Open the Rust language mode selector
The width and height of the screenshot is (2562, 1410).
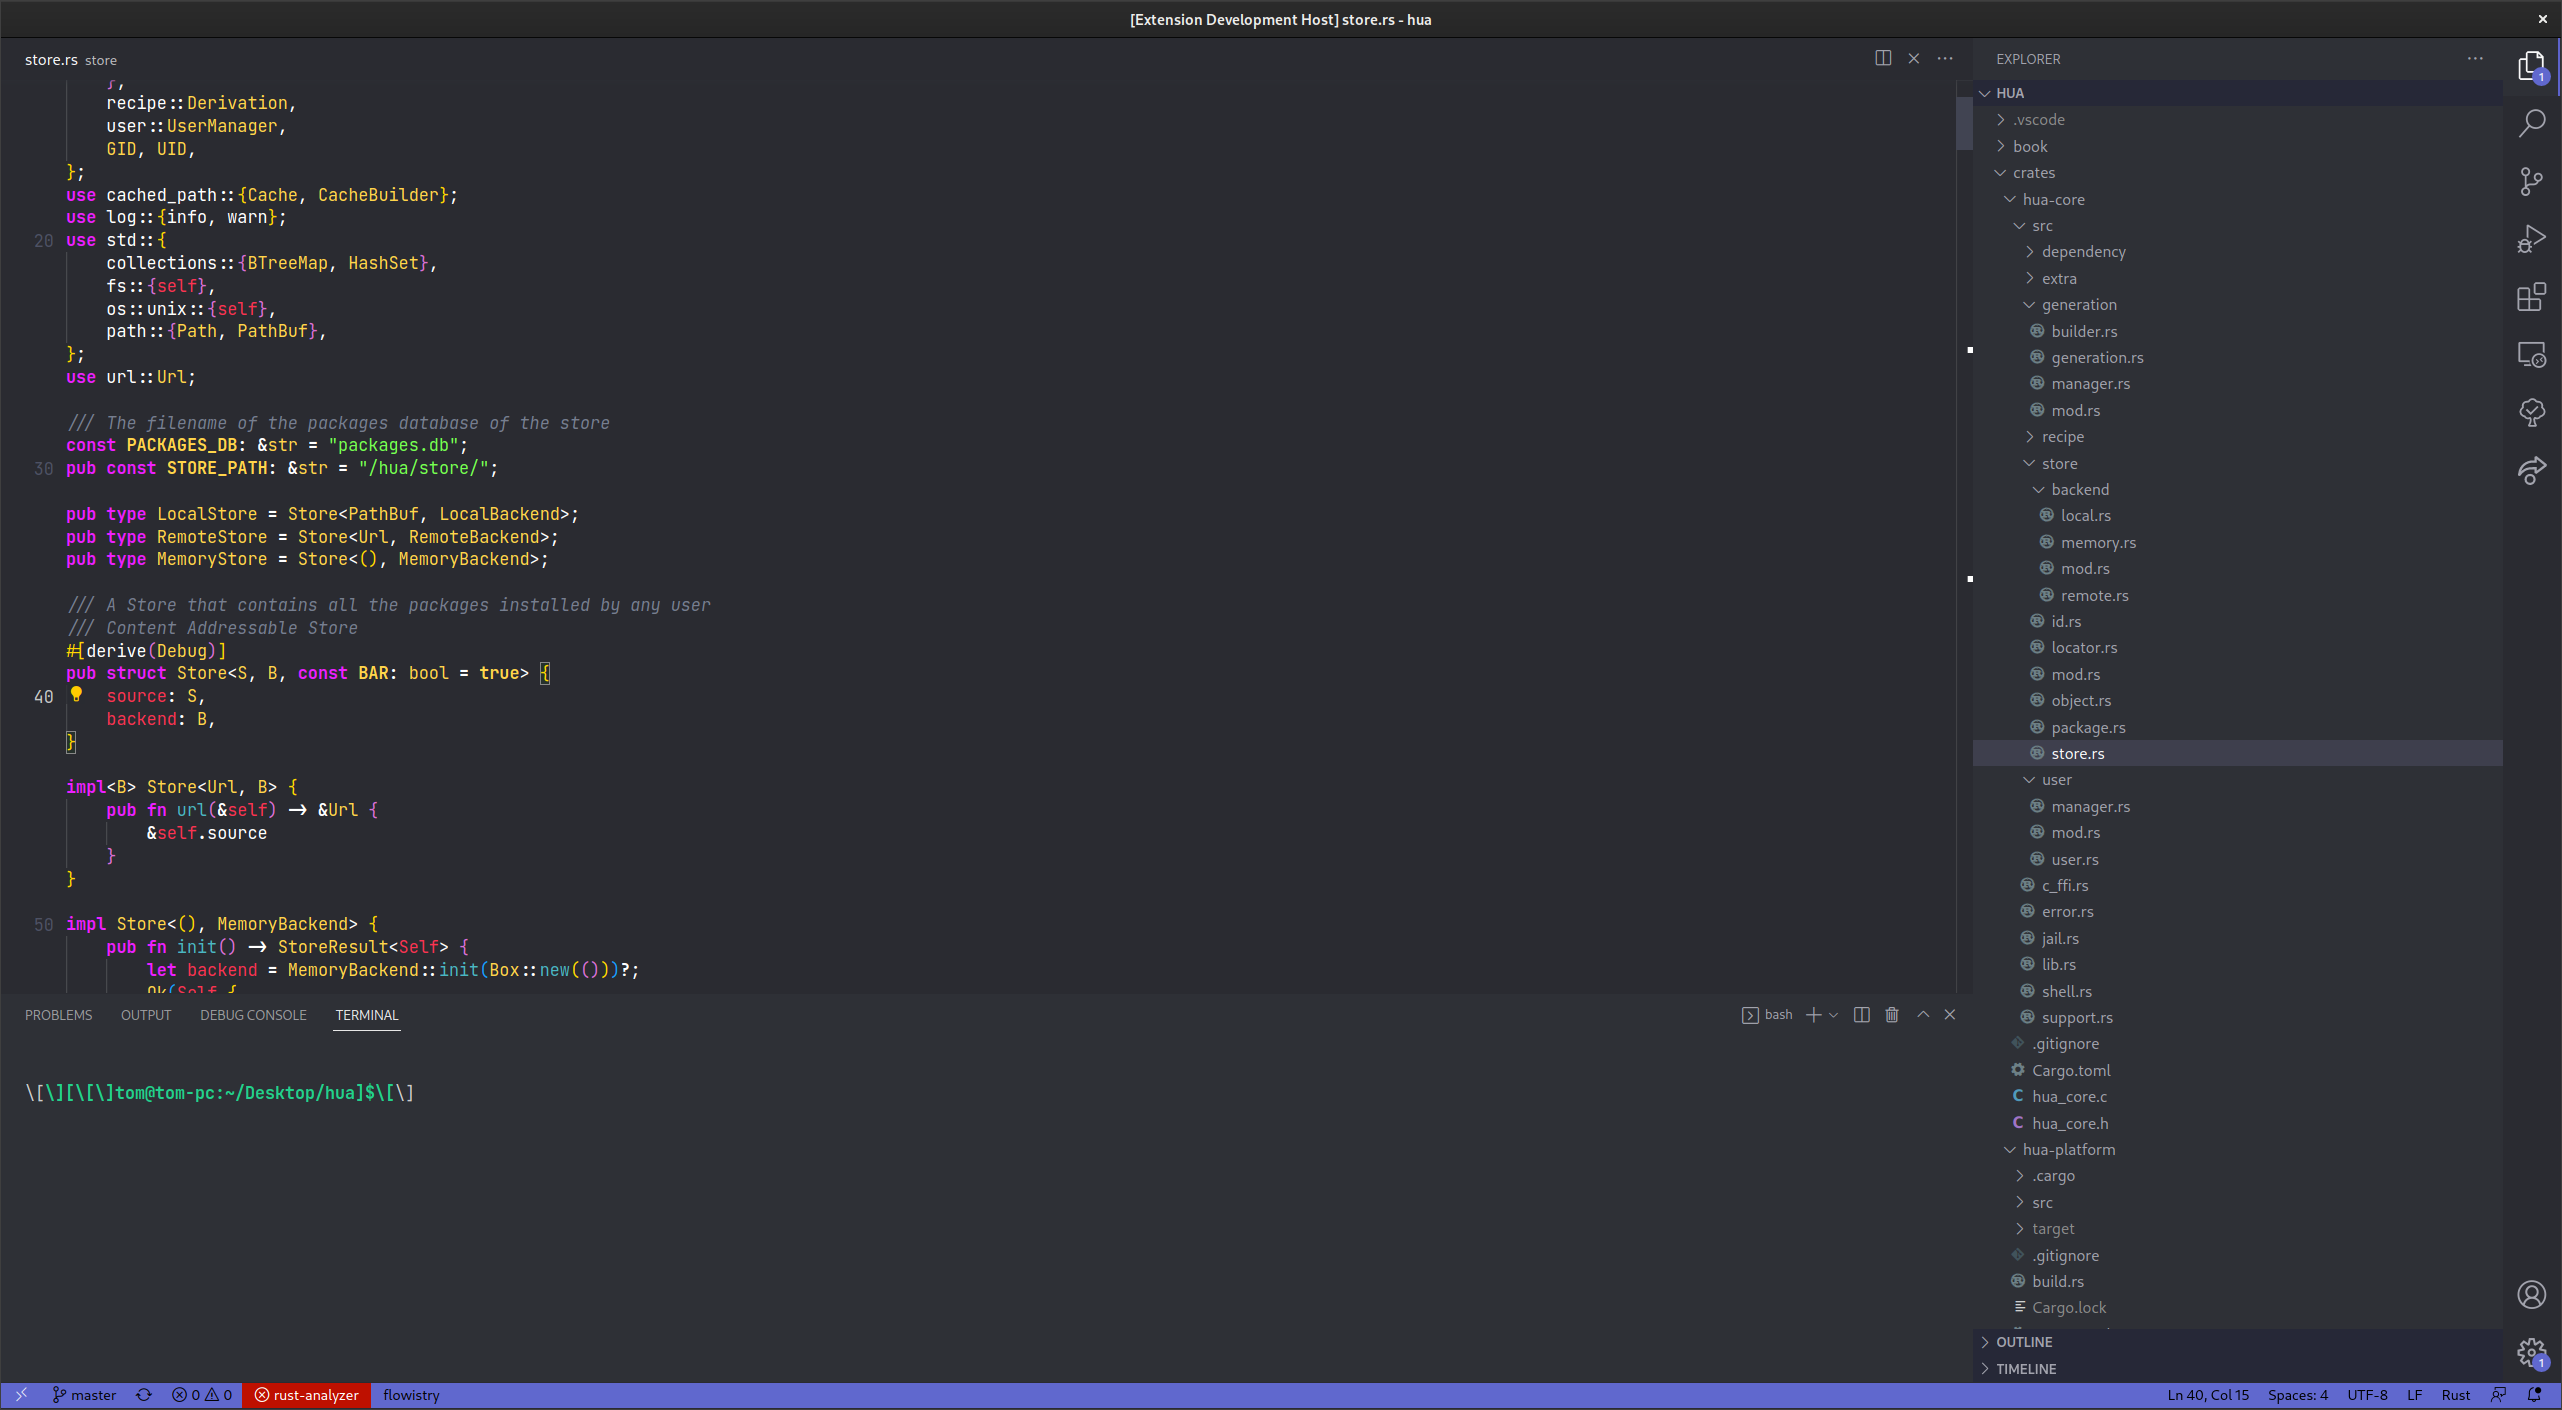coord(2455,1395)
